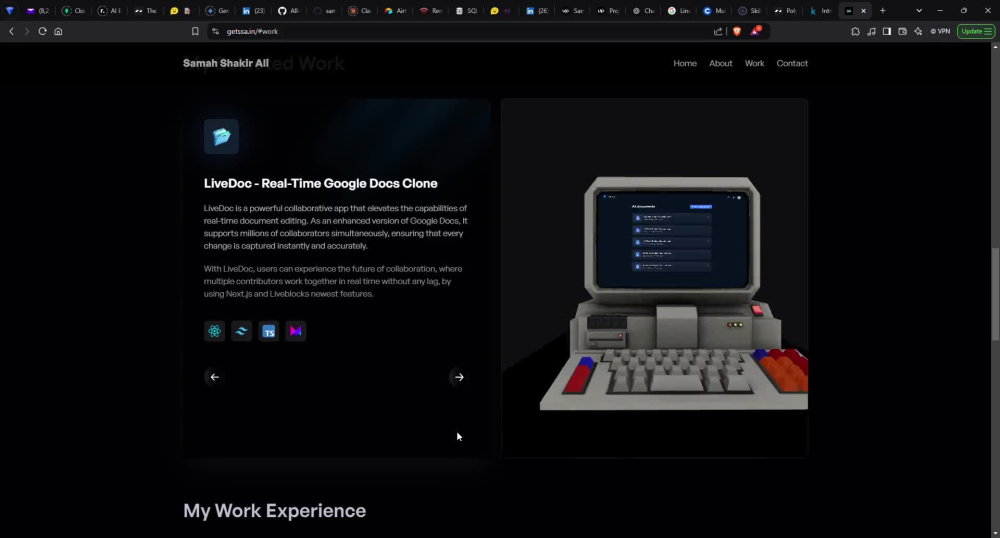This screenshot has height=538, width=1000.
Task: Toggle the browser sidebar panel
Action: click(886, 31)
